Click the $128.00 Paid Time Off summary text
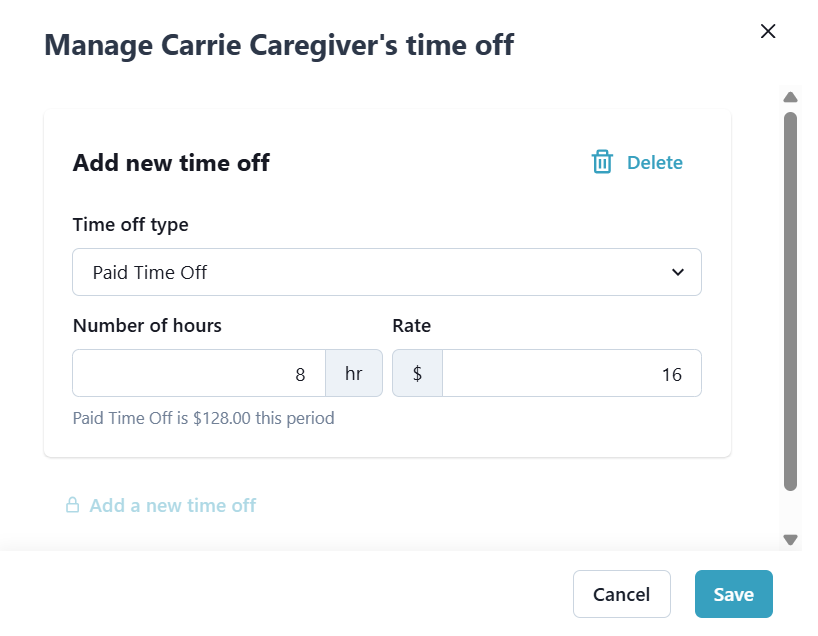The image size is (818, 636). click(x=203, y=418)
